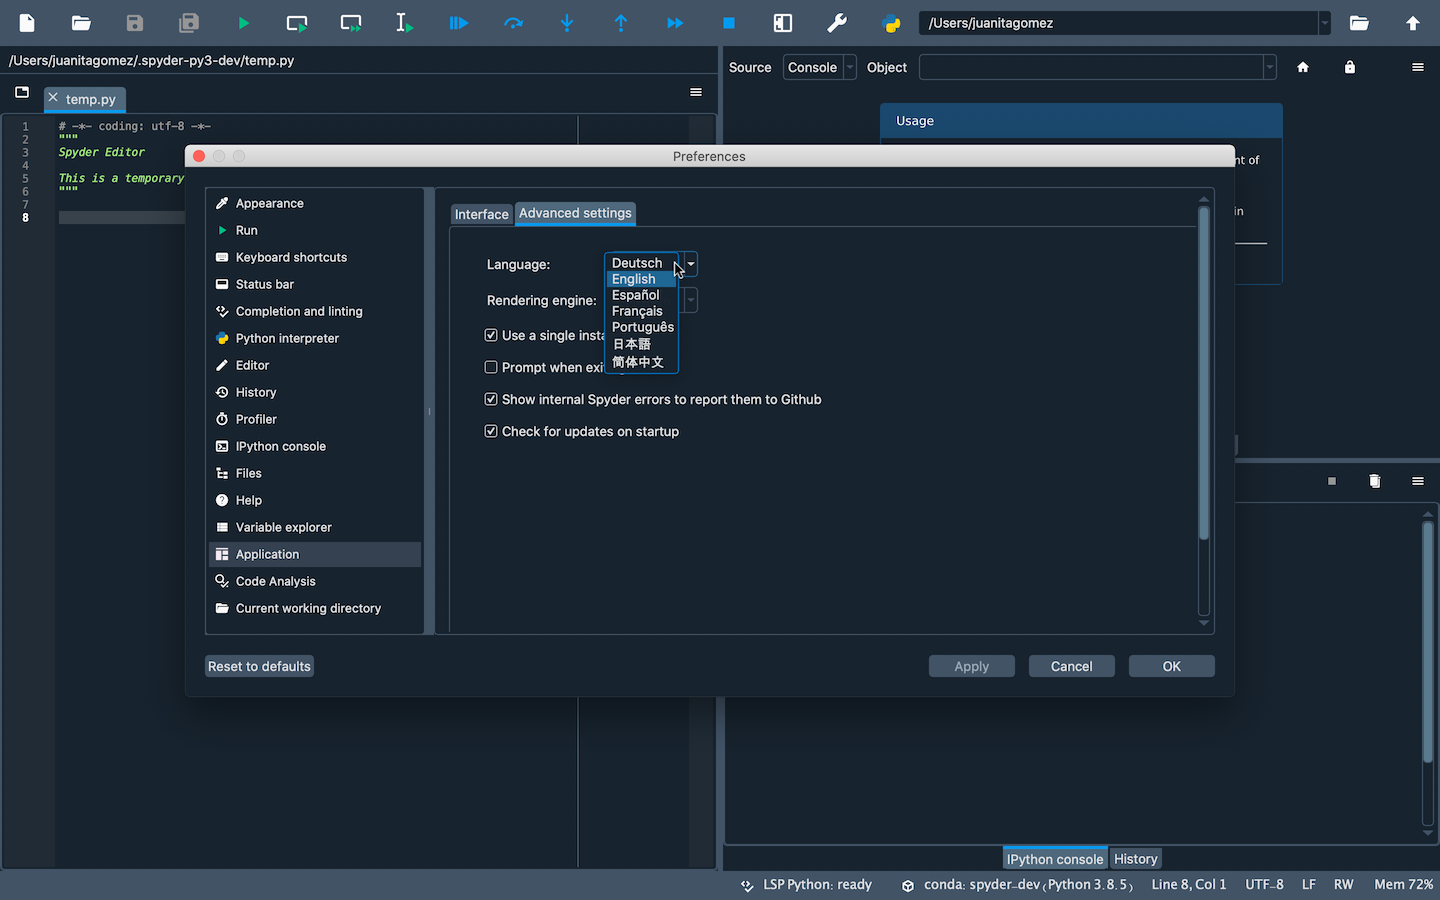This screenshot has width=1440, height=900.
Task: Maximize the current pane via the toolbar icon
Action: tap(782, 22)
